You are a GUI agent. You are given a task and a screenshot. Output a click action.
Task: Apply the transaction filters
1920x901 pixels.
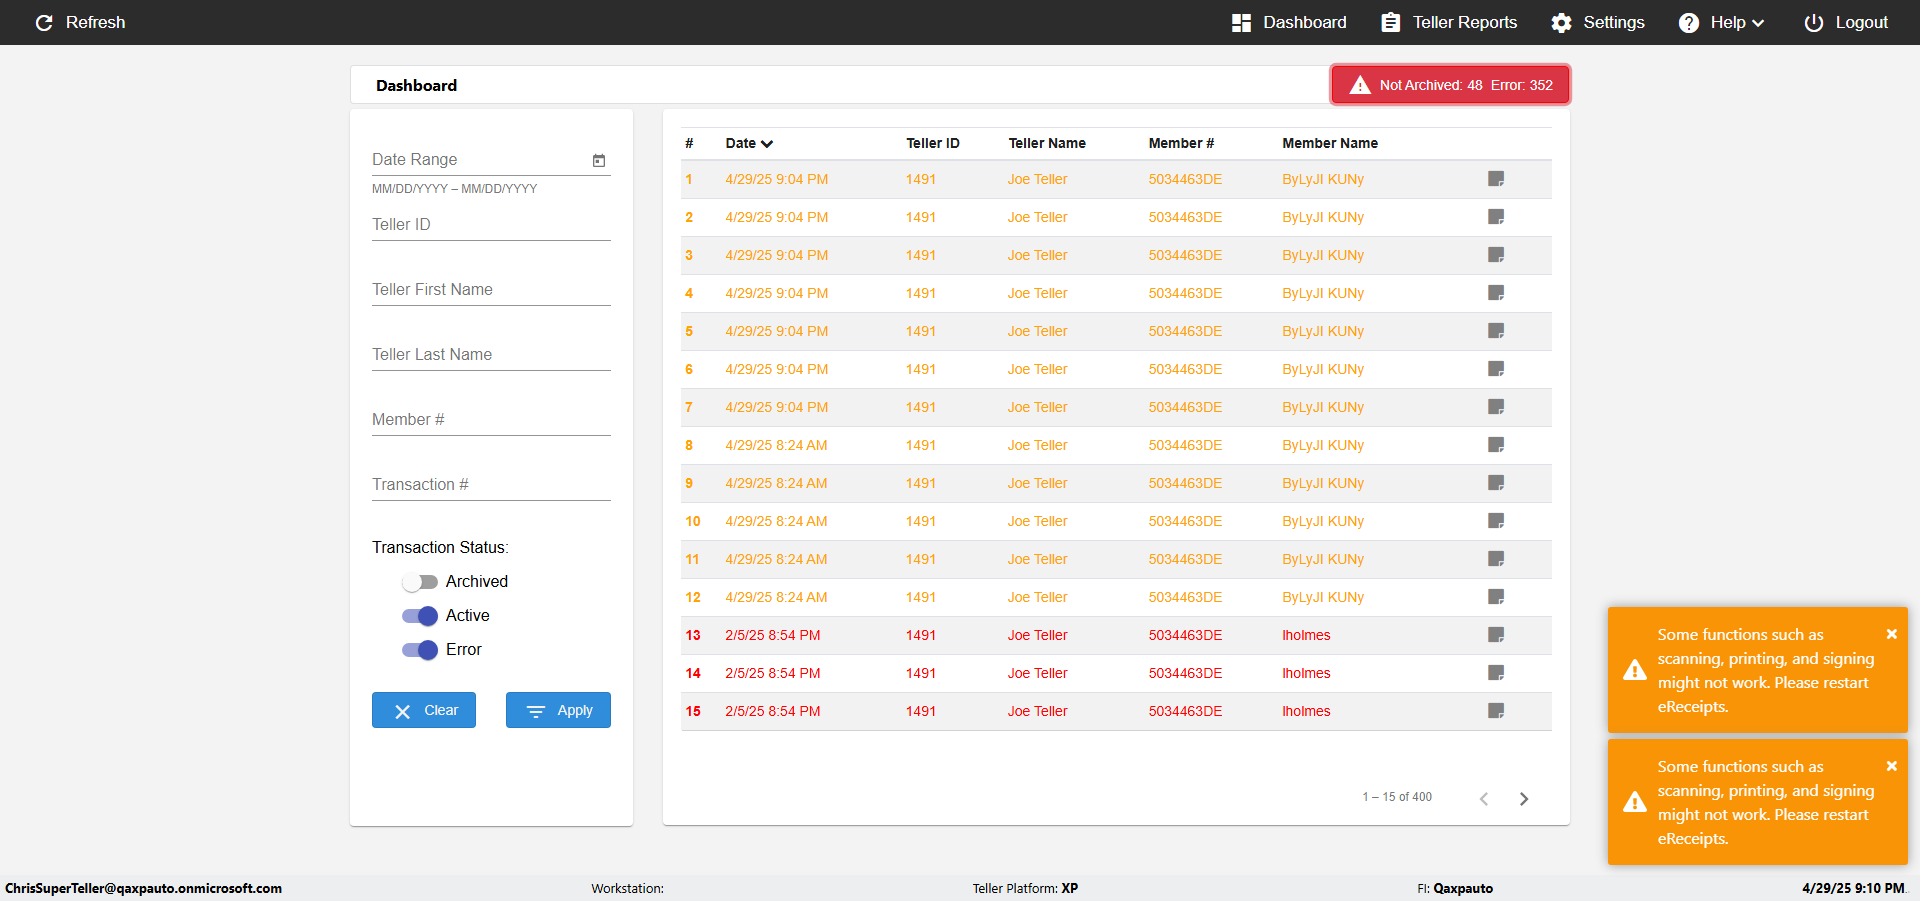[558, 710]
